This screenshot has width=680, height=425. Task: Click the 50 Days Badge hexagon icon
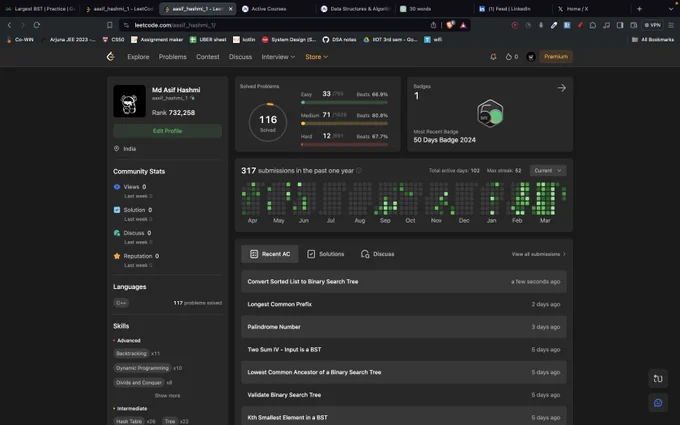490,114
